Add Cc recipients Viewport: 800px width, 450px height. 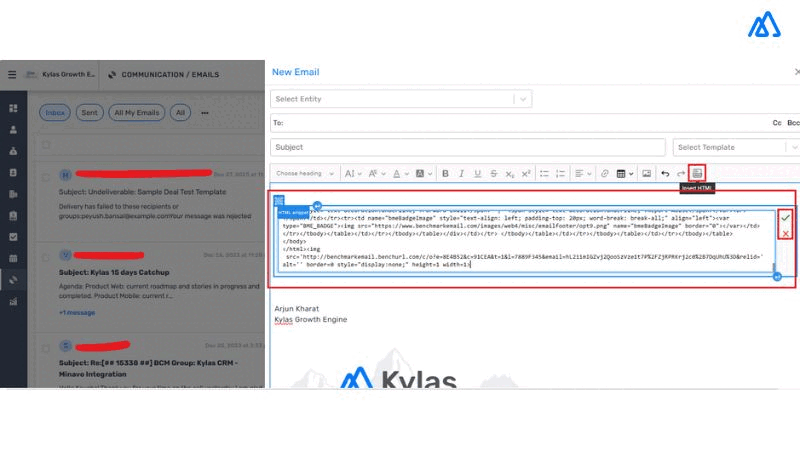(777, 123)
